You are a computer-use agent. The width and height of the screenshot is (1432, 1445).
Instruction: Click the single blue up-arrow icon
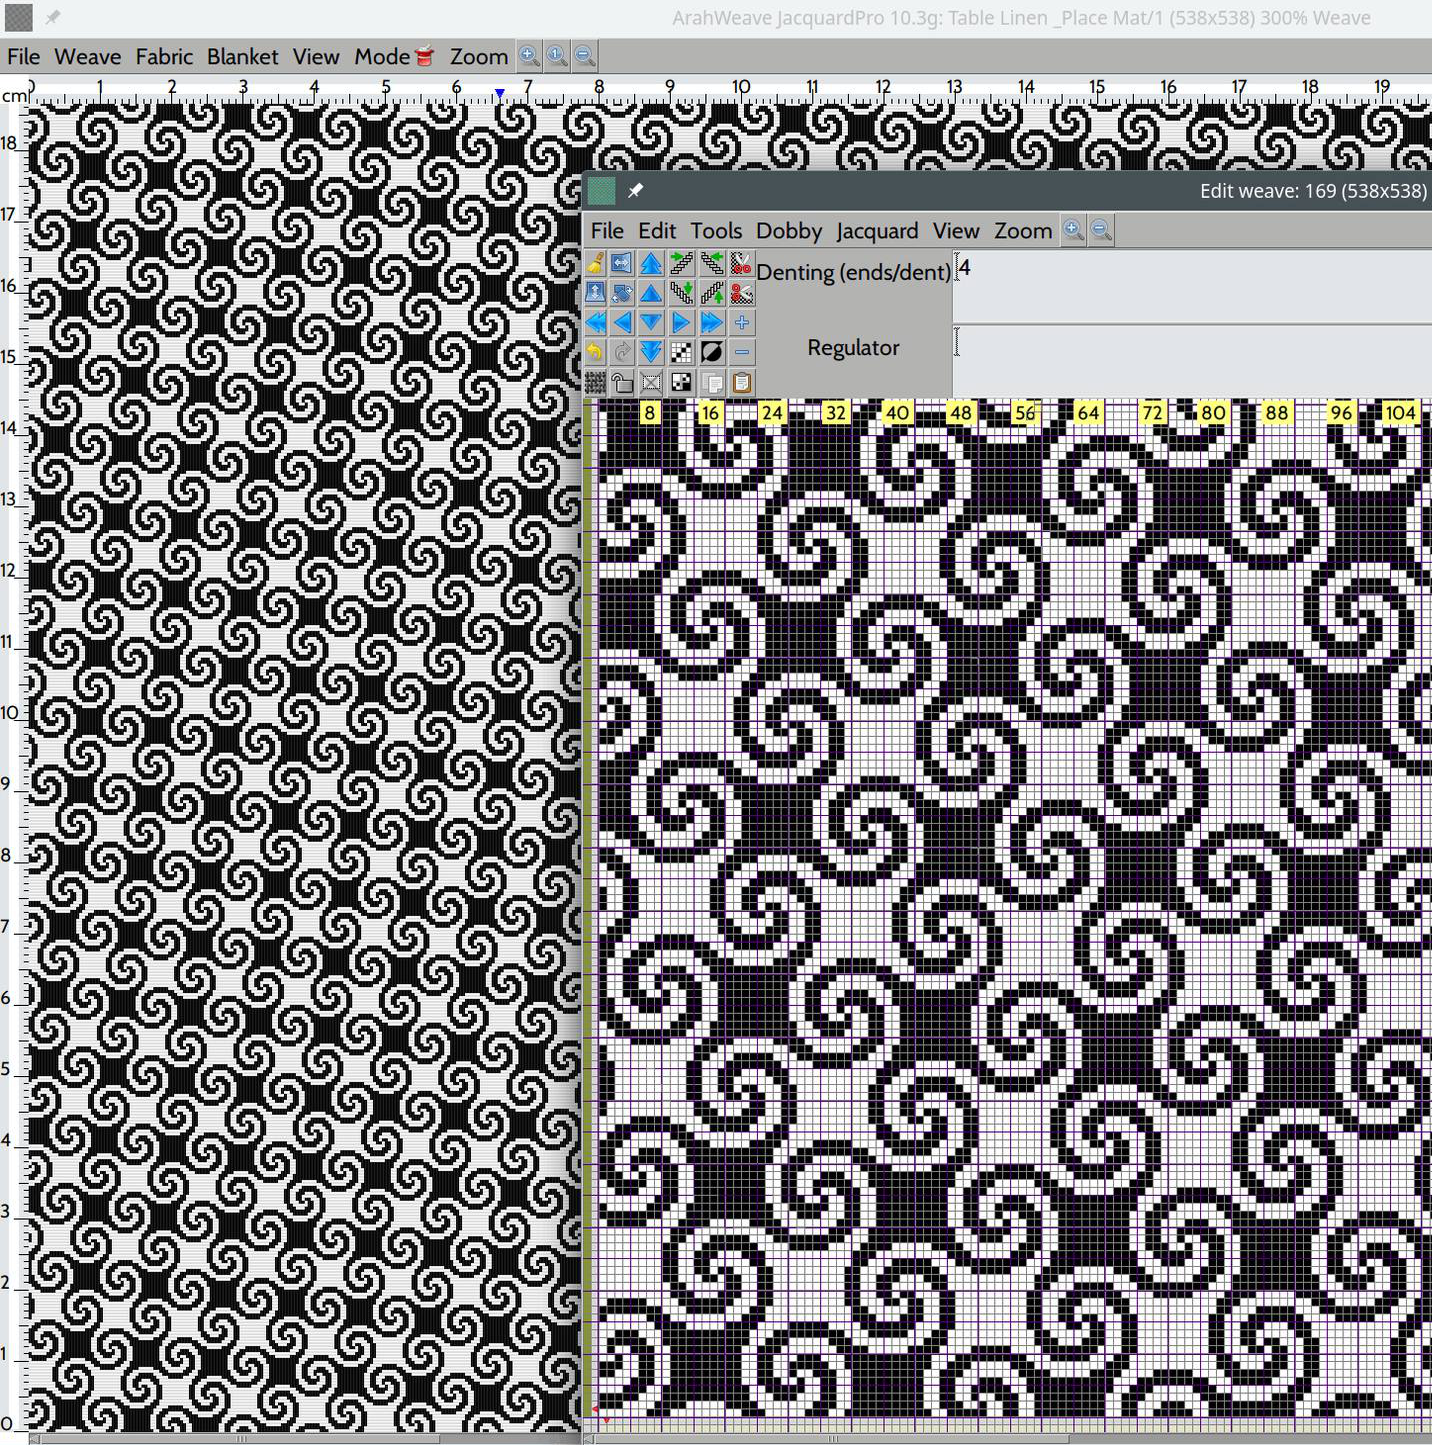click(651, 293)
